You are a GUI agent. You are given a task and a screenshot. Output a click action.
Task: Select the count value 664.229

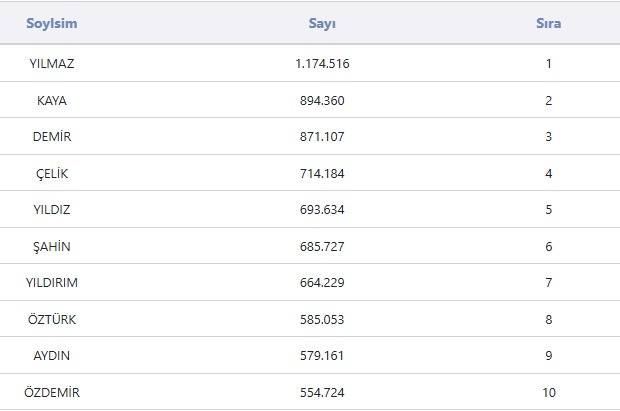[x=322, y=283]
